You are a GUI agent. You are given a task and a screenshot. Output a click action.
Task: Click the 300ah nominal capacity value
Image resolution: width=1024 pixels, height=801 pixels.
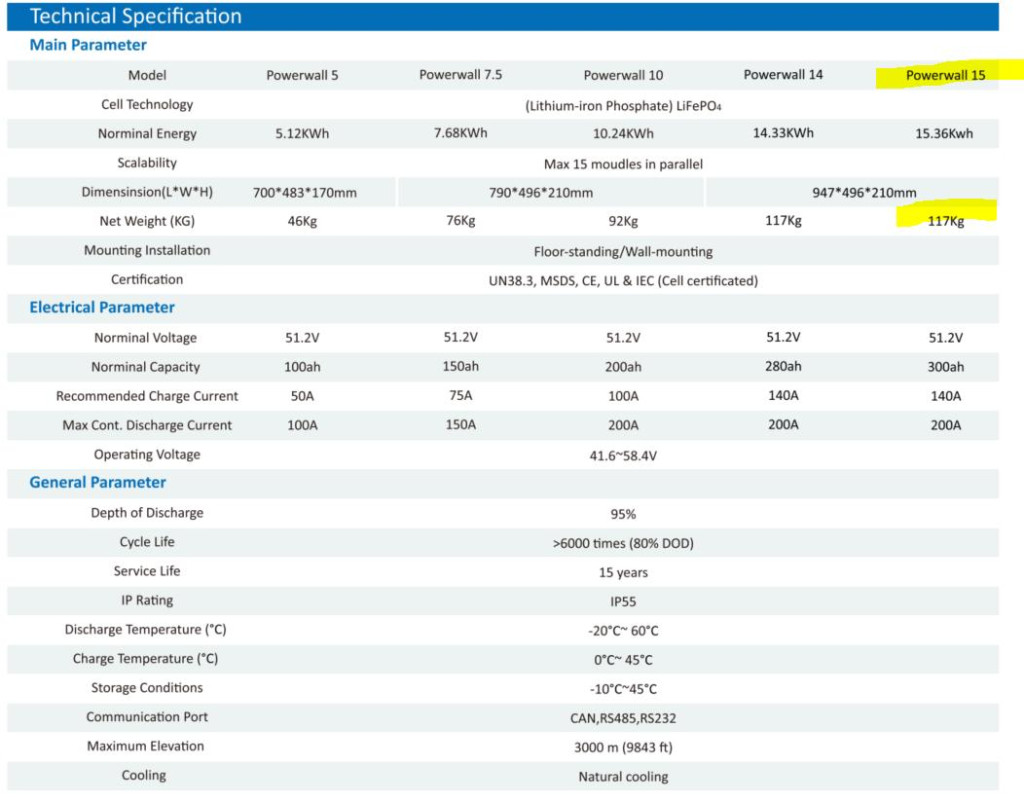pos(945,367)
